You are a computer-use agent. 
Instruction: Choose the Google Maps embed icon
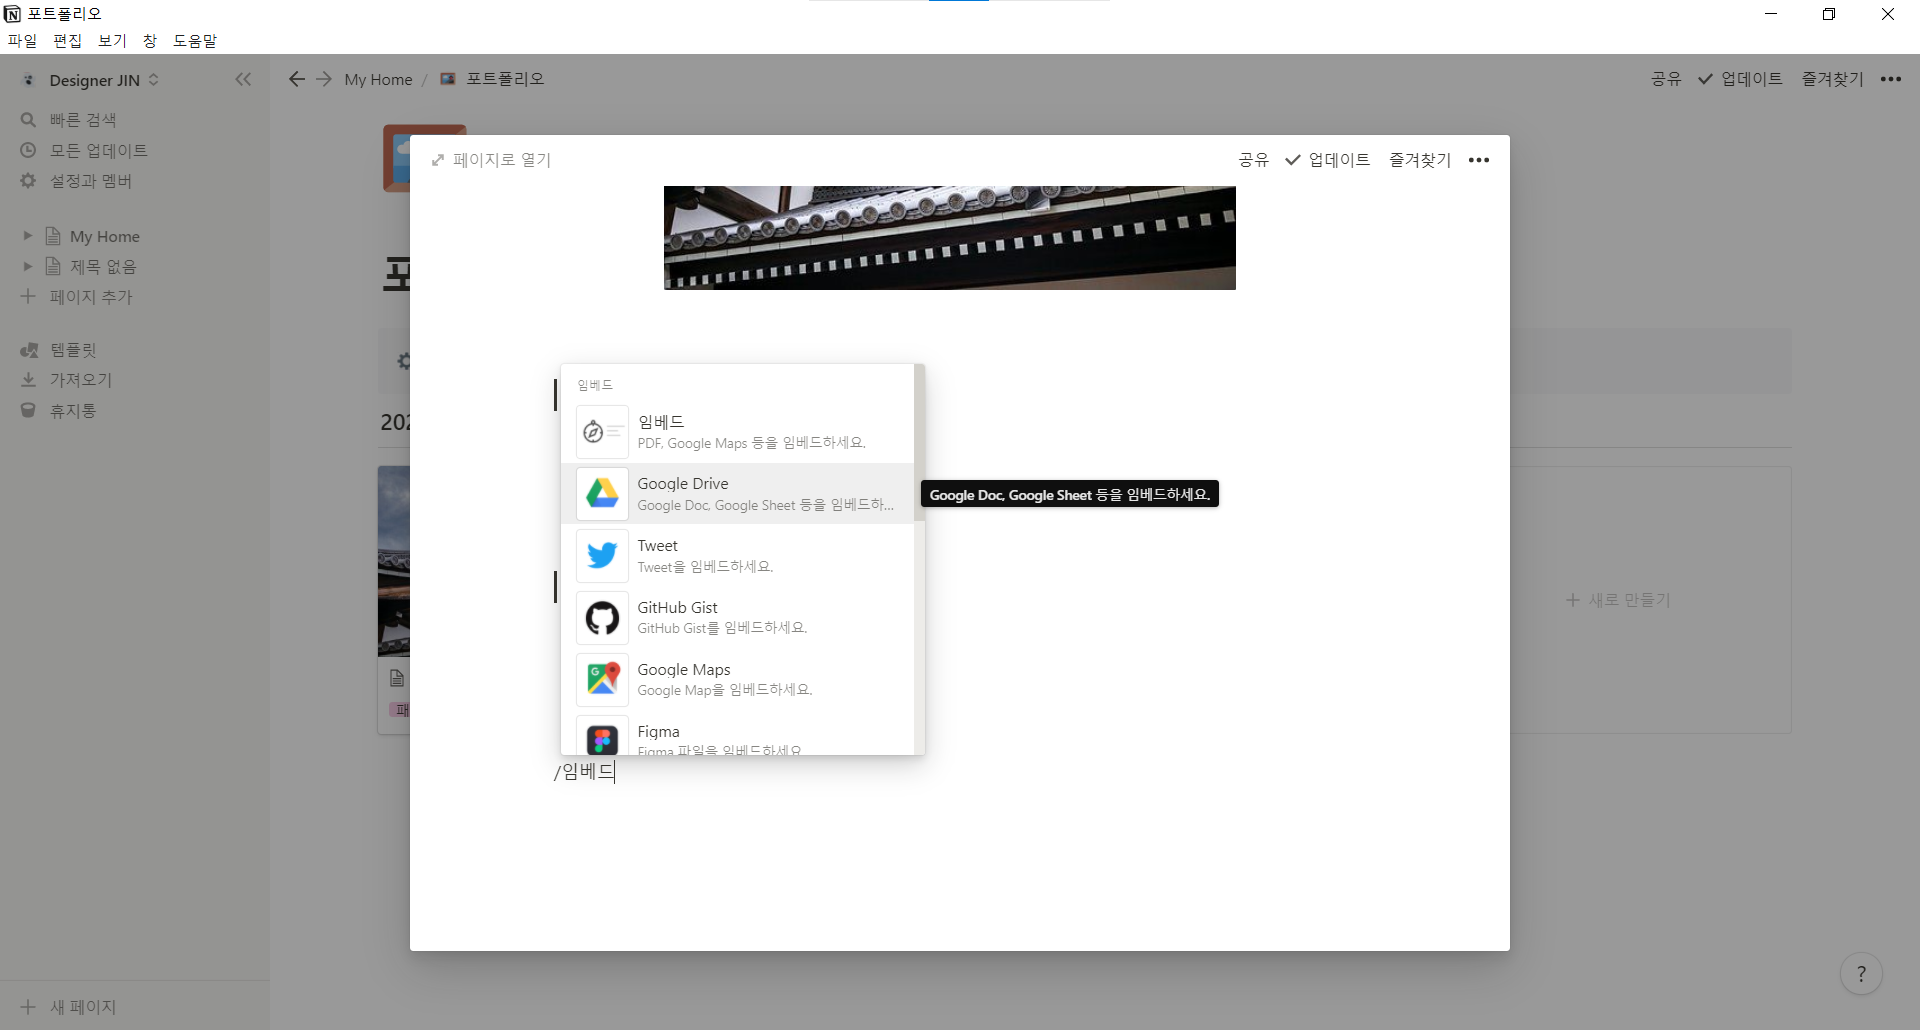[x=602, y=679]
